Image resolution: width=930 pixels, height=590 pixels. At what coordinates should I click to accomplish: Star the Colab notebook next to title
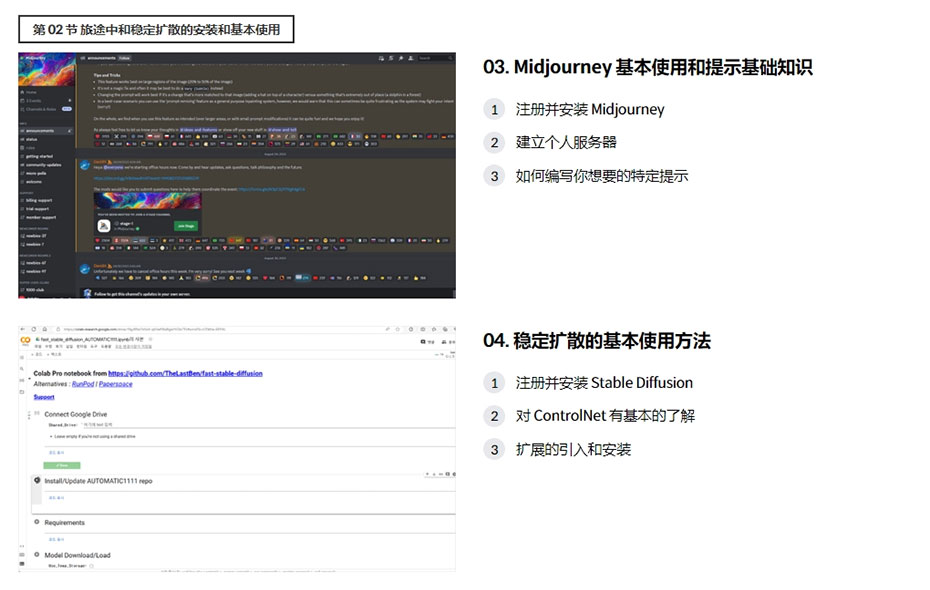tap(150, 339)
